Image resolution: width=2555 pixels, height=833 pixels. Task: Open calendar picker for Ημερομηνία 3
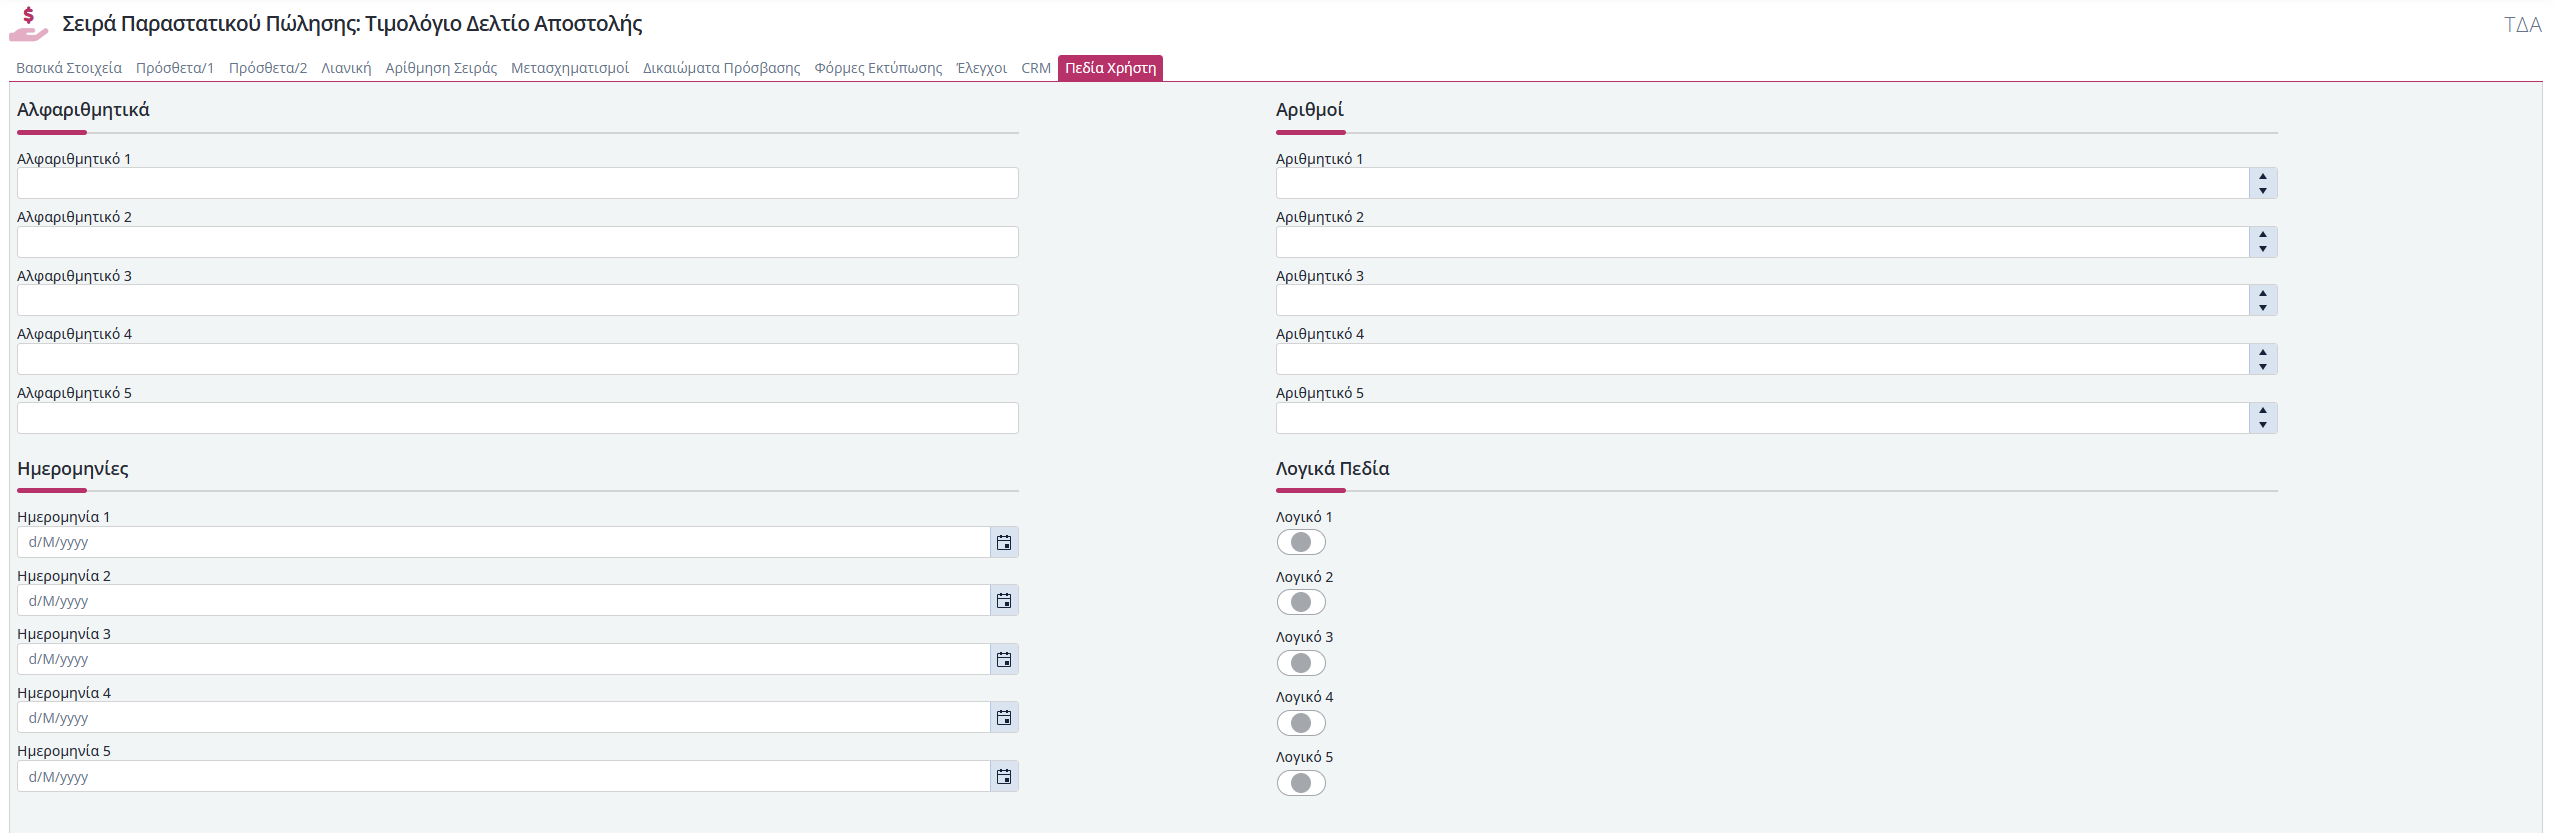click(x=1004, y=659)
